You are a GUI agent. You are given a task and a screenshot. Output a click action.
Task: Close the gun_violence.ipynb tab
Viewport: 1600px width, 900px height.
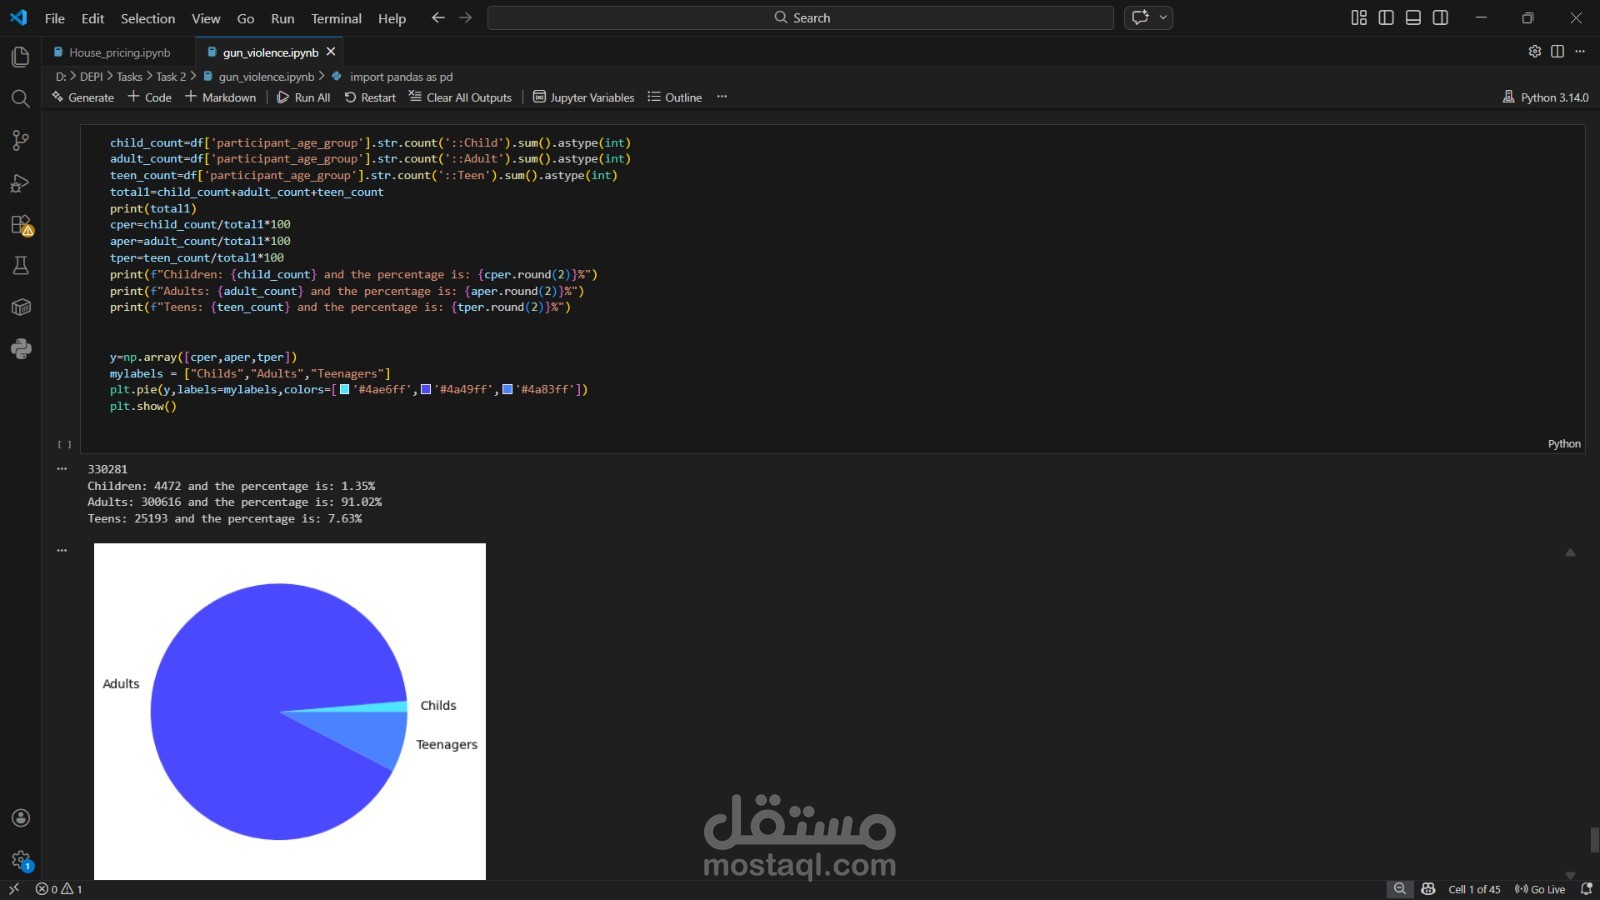(x=331, y=52)
